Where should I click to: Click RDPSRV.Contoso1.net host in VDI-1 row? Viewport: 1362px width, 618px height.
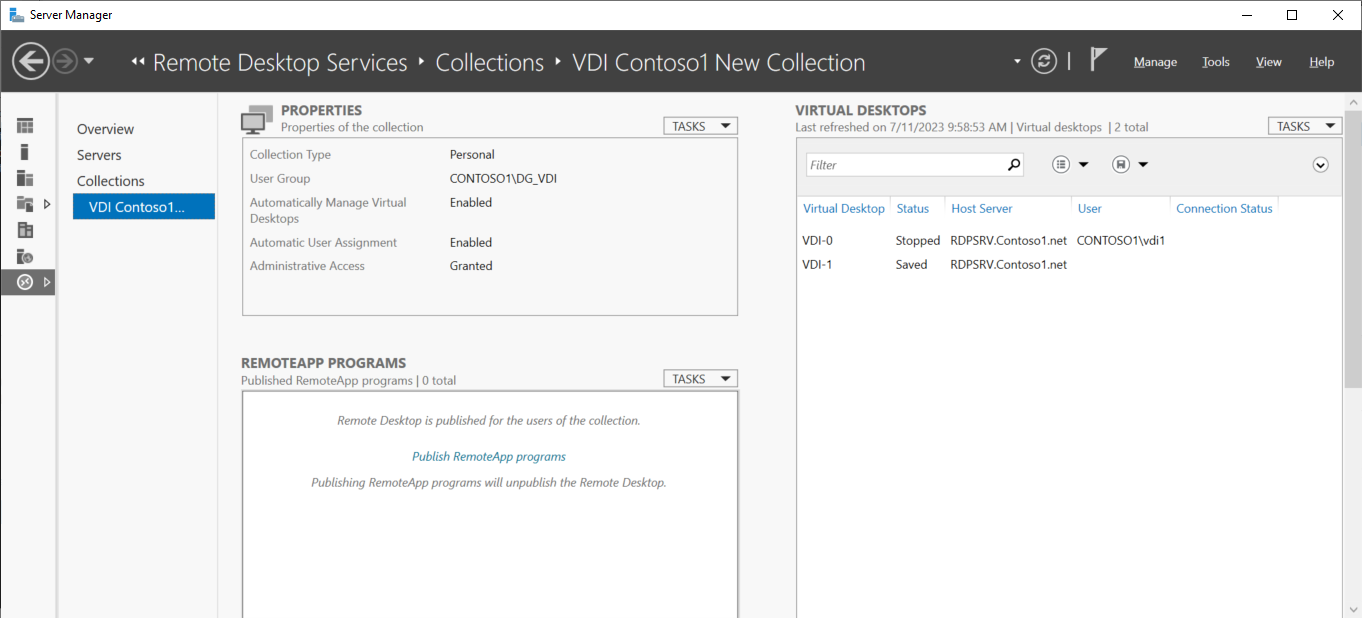1009,264
